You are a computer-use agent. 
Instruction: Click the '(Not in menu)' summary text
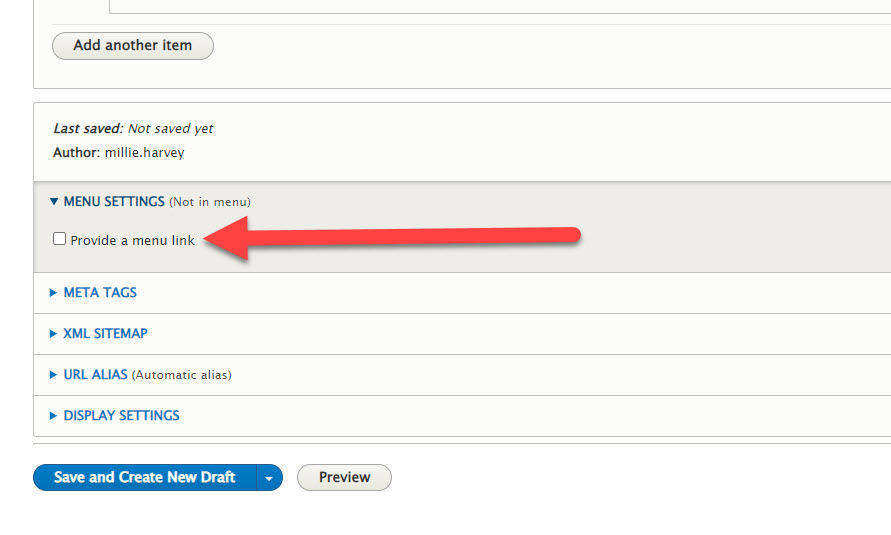pyautogui.click(x=210, y=202)
